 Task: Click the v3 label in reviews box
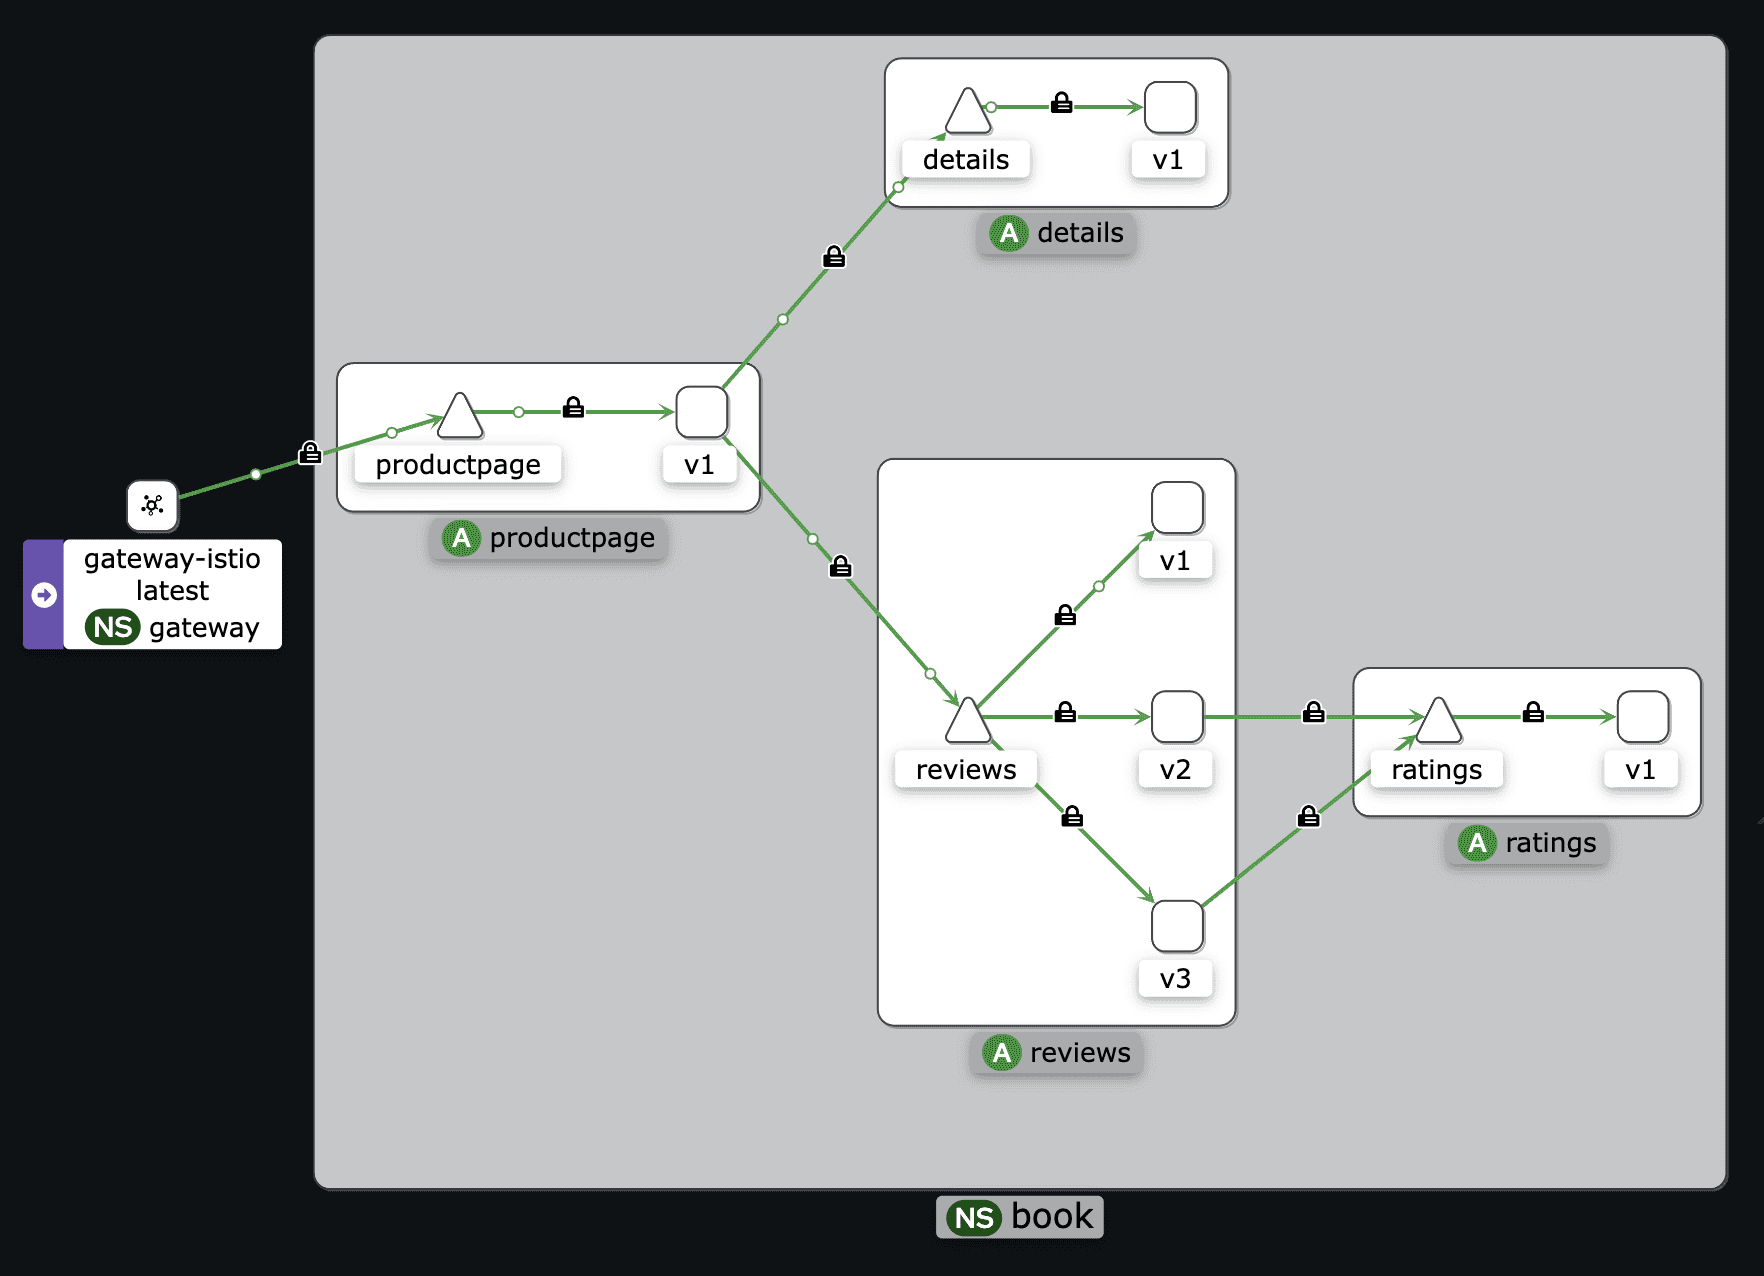tap(1175, 979)
